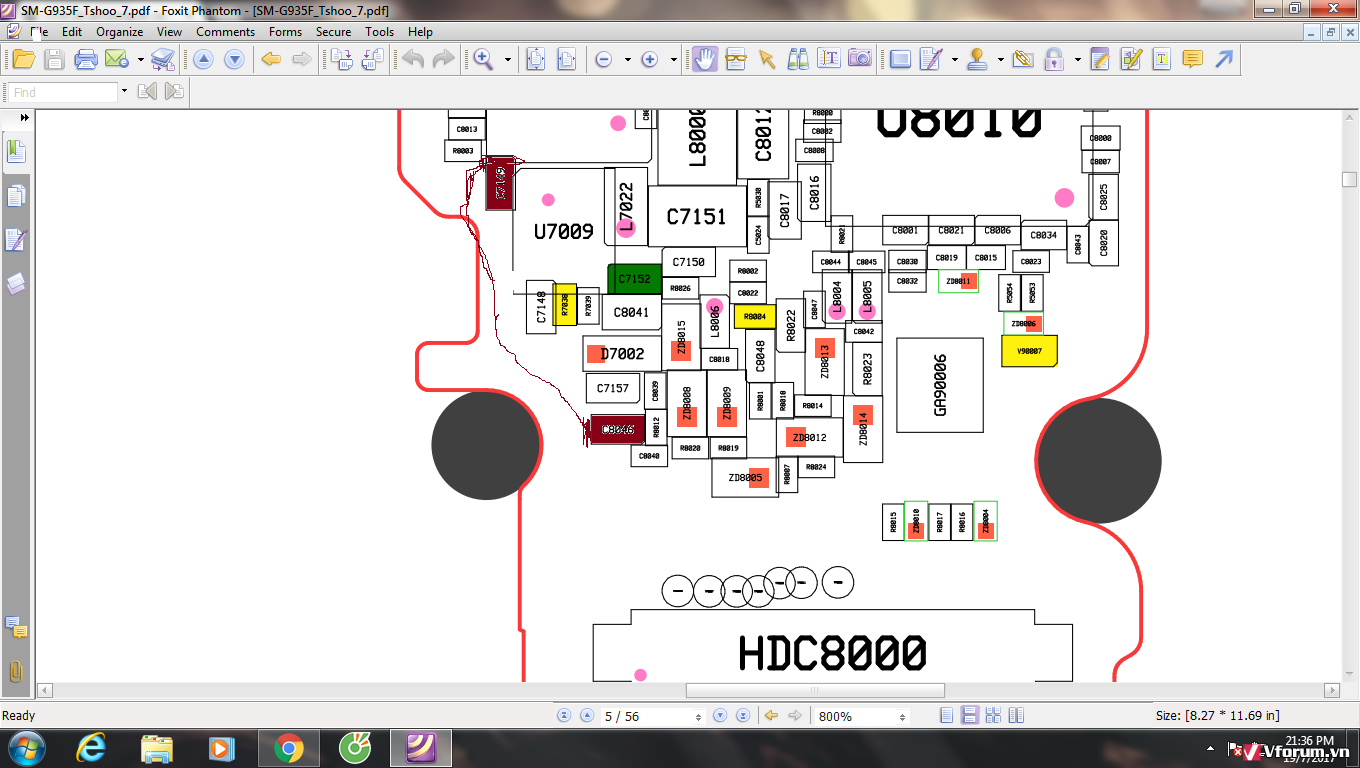Select the Select Text tool
This screenshot has width=1360, height=768.
pyautogui.click(x=829, y=60)
